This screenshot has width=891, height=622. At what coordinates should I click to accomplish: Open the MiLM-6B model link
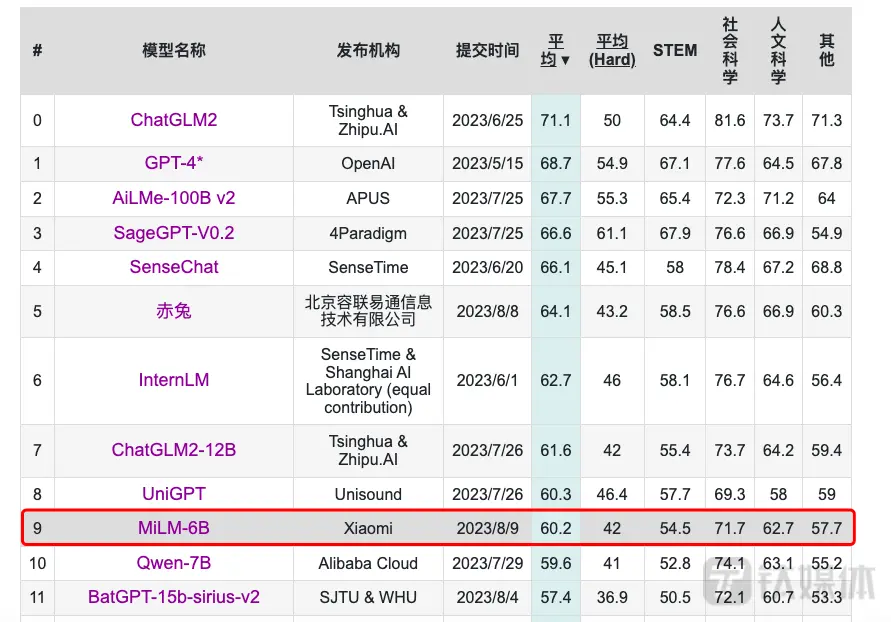click(x=173, y=528)
